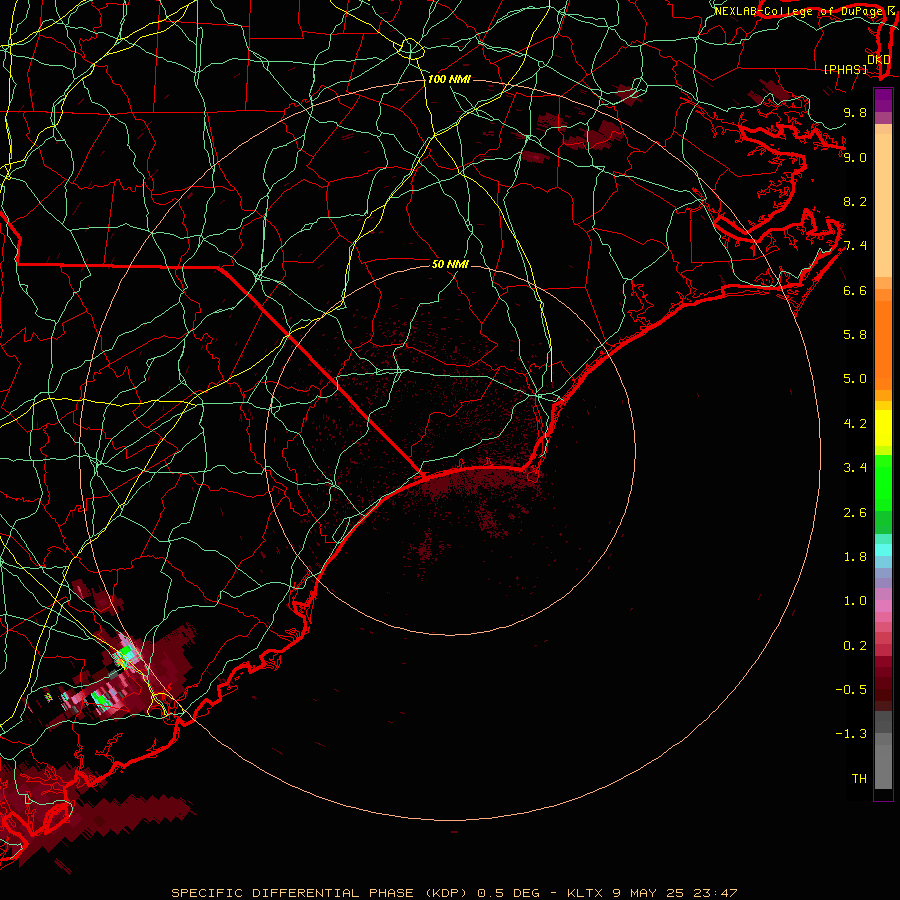Click the KLTX station identifier in caption

click(x=584, y=893)
